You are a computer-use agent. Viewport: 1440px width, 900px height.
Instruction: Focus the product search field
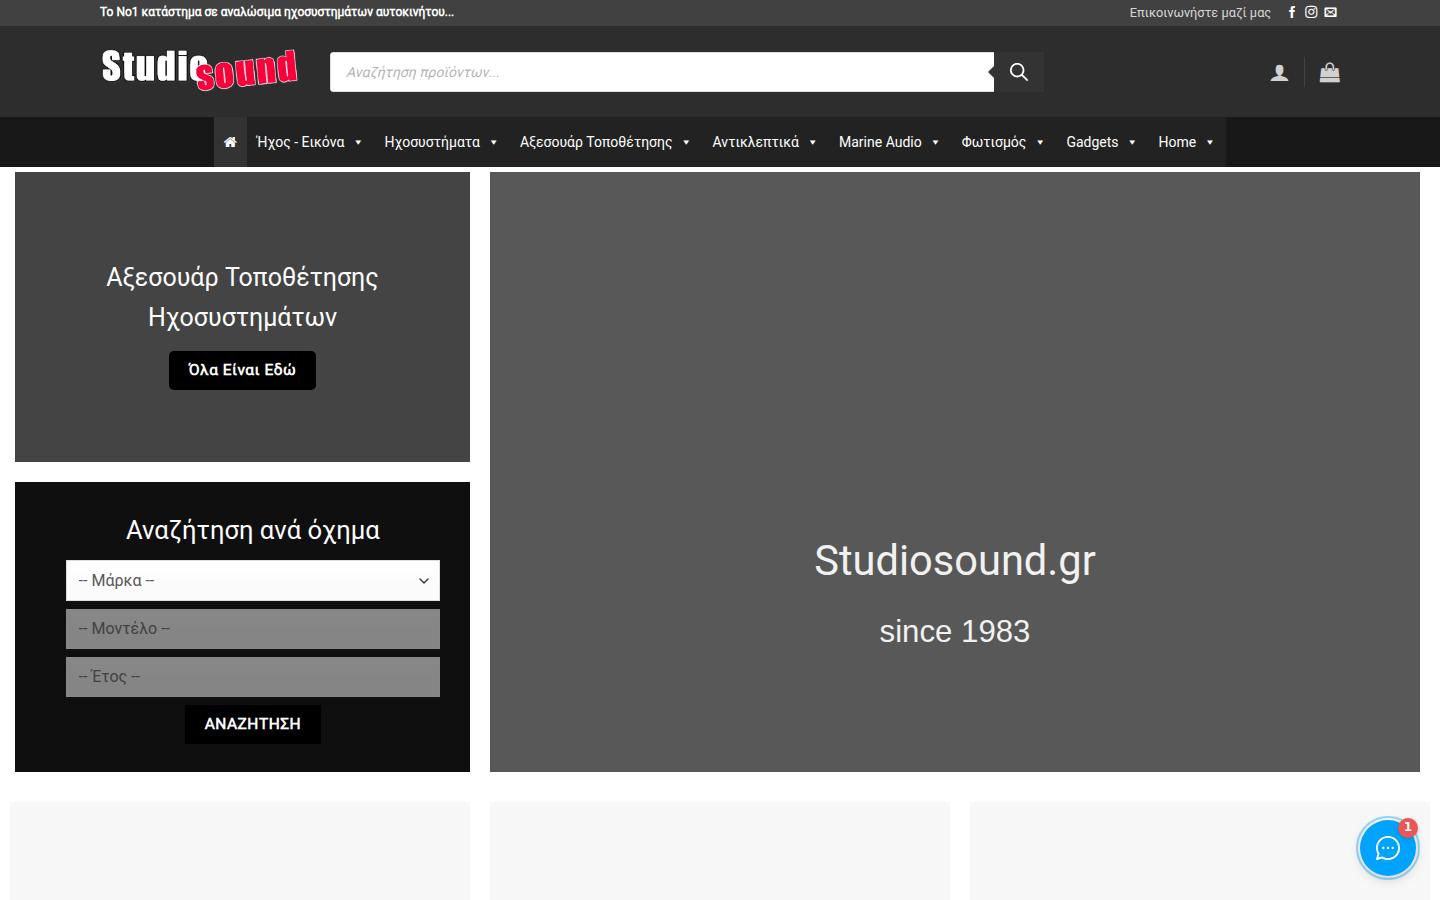(662, 72)
